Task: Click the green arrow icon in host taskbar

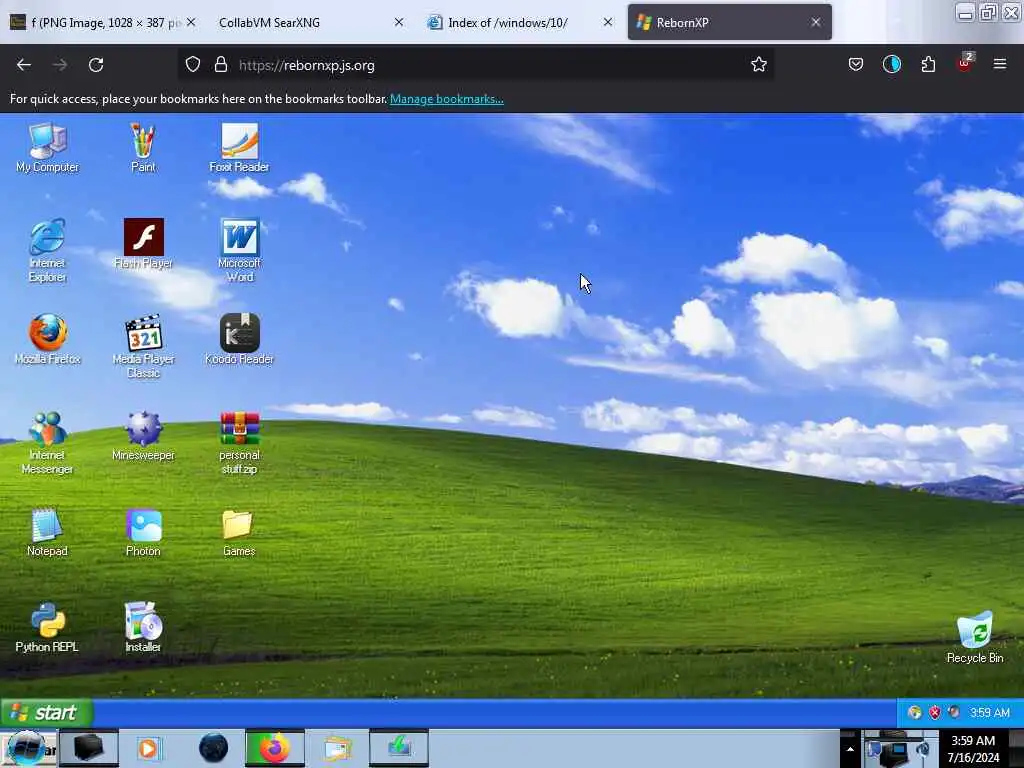Action: click(x=399, y=748)
